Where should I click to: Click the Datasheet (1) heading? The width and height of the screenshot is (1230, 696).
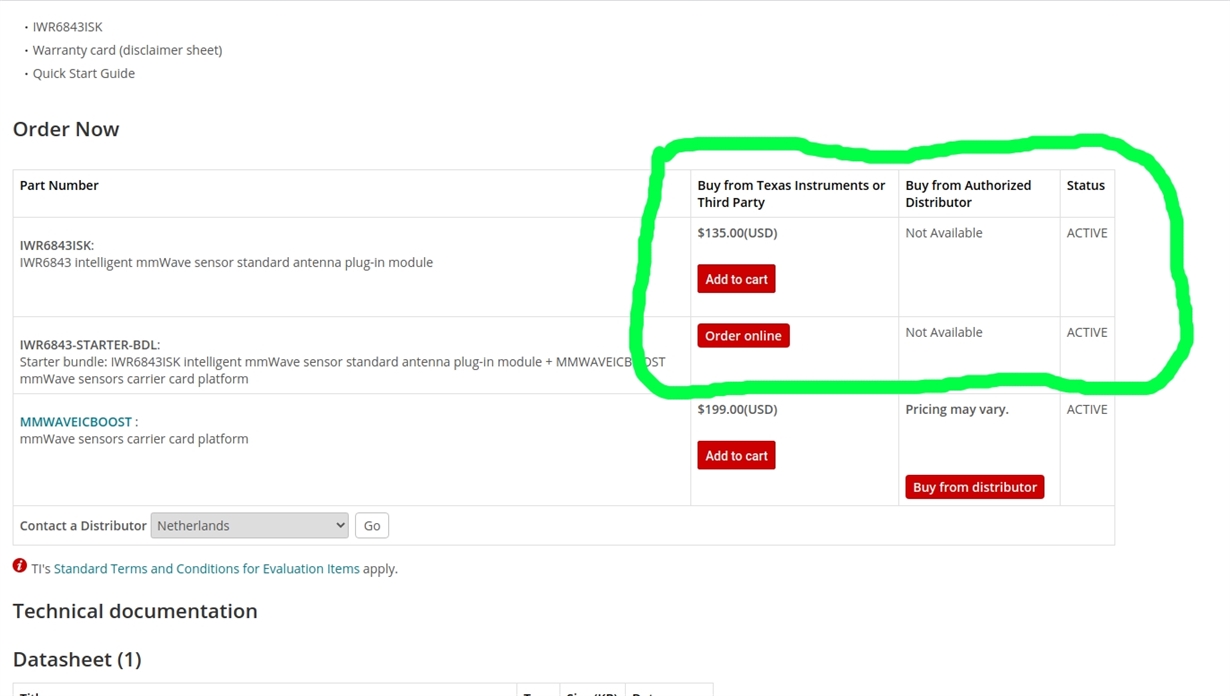[77, 659]
